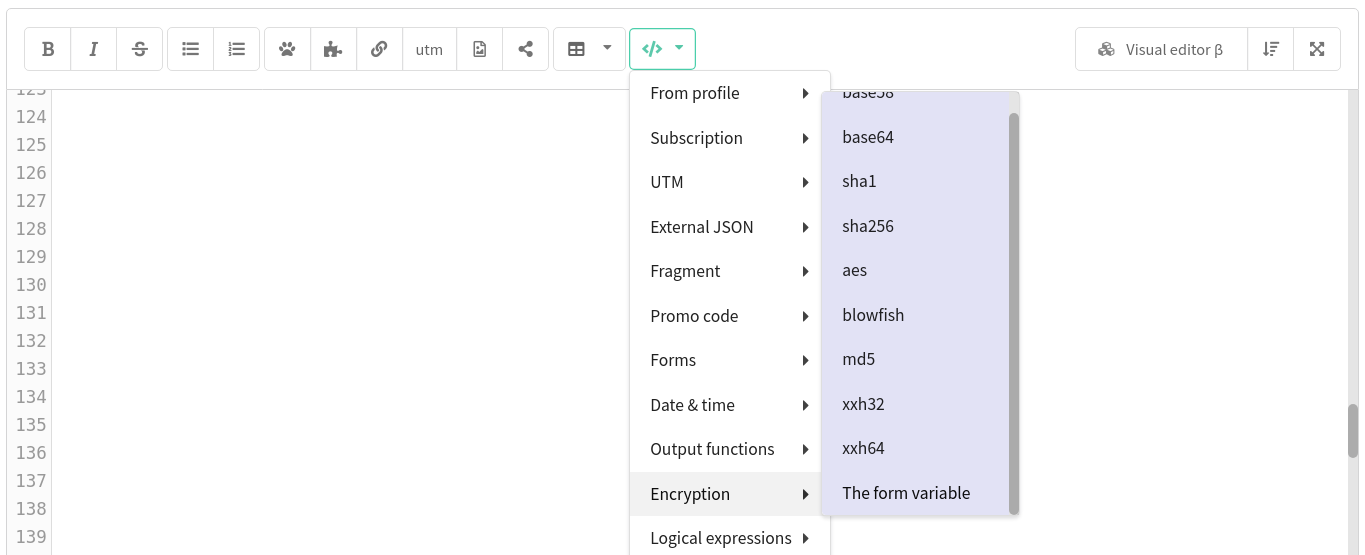This screenshot has height=555, width=1365.
Task: Choose sha256 encryption option
Action: [915, 226]
